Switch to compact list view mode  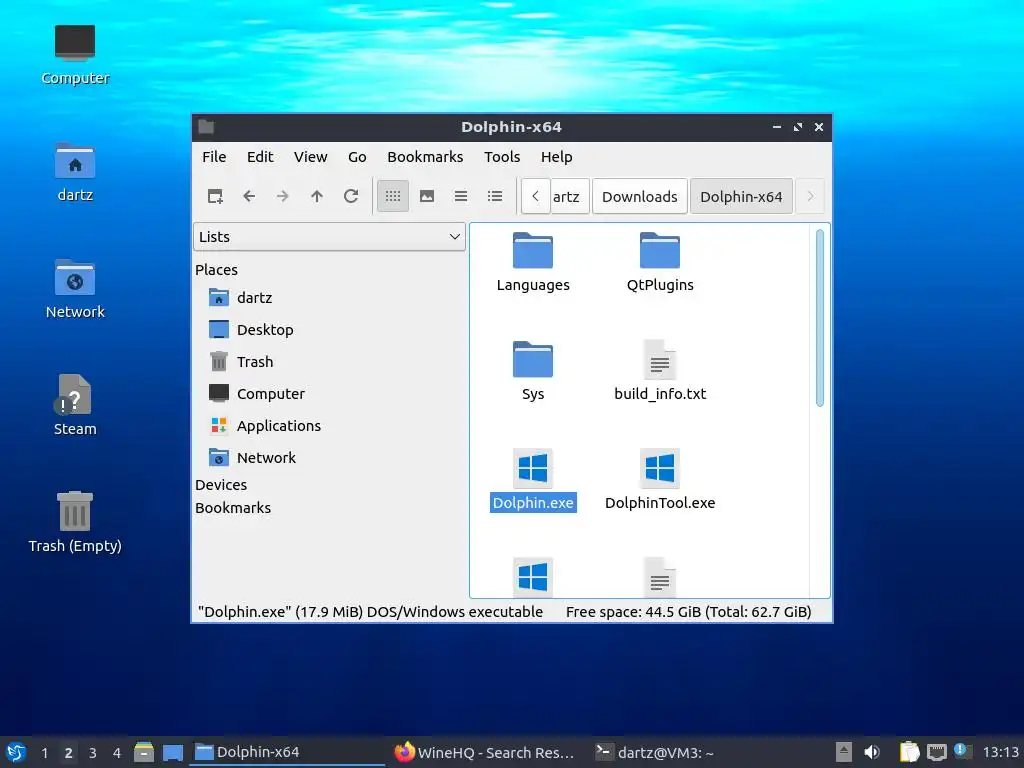point(461,196)
